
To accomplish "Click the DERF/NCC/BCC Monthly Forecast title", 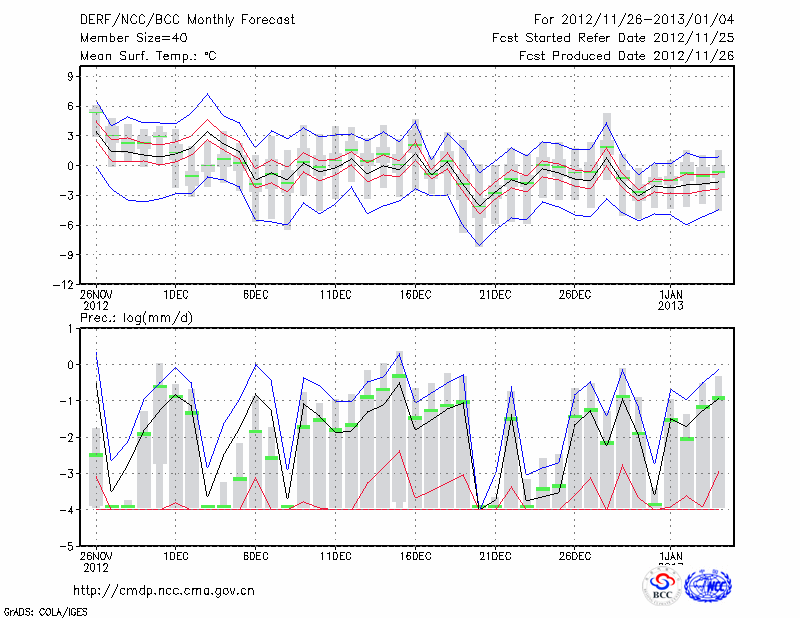I will pos(184,20).
